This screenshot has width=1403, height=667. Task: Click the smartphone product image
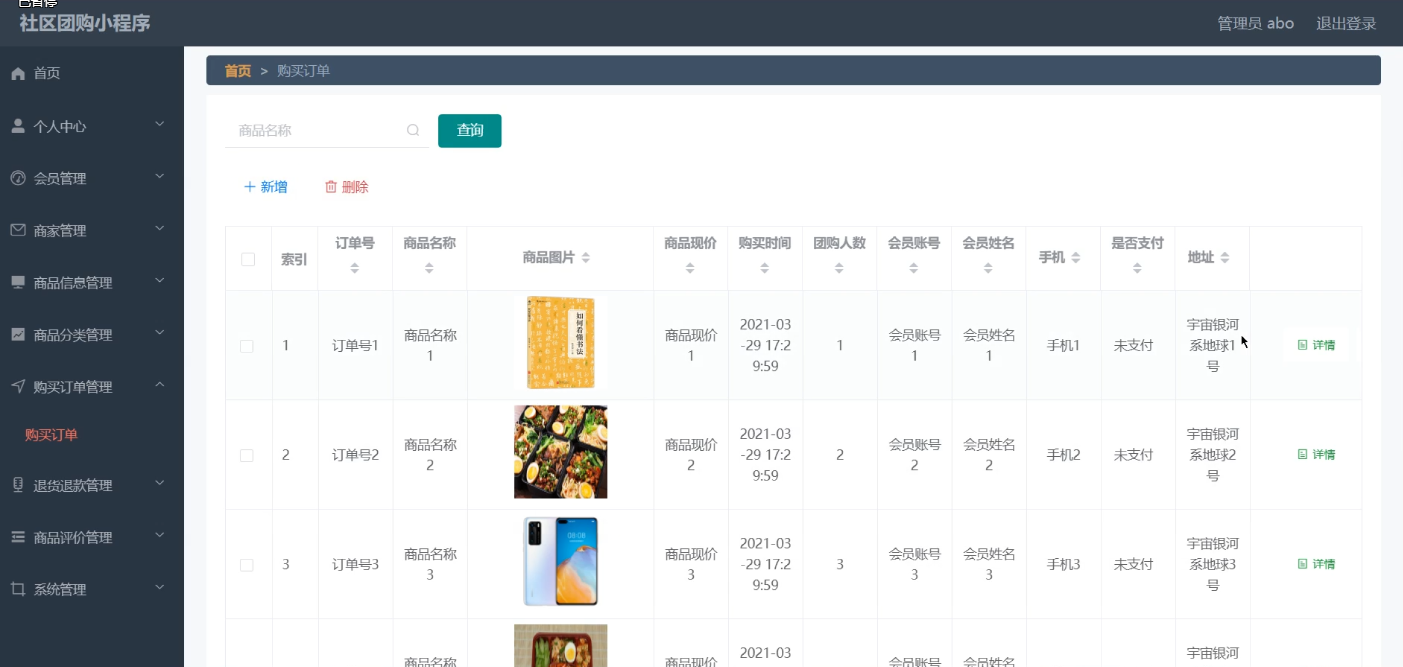[560, 561]
